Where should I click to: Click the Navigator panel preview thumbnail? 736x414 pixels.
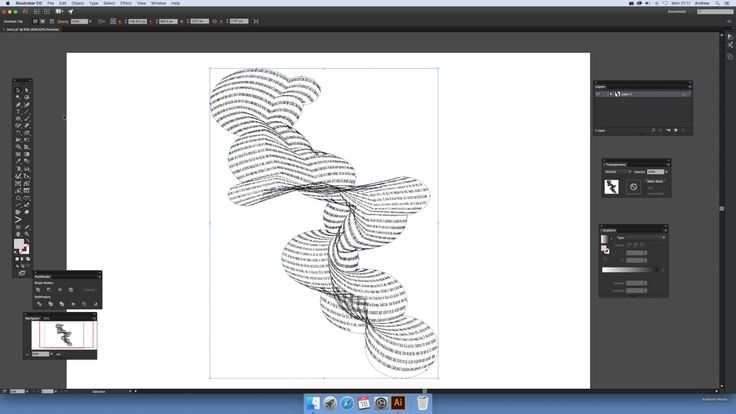pos(63,335)
